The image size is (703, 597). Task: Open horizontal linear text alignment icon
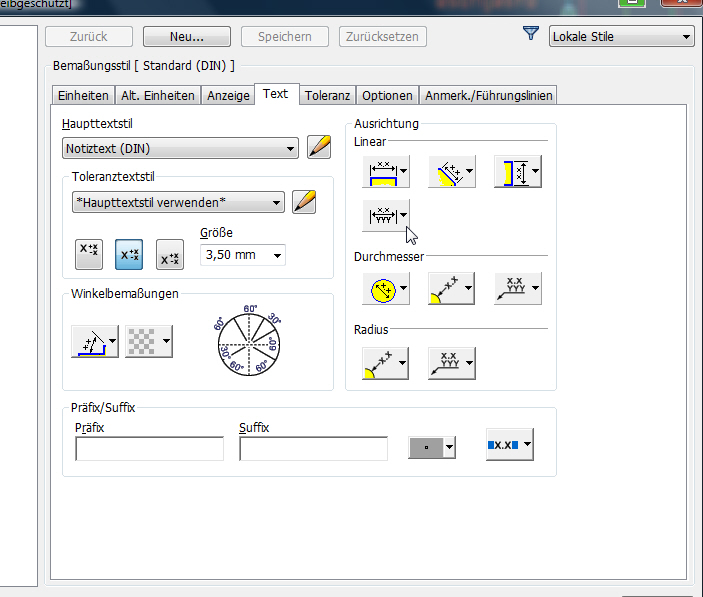[382, 172]
